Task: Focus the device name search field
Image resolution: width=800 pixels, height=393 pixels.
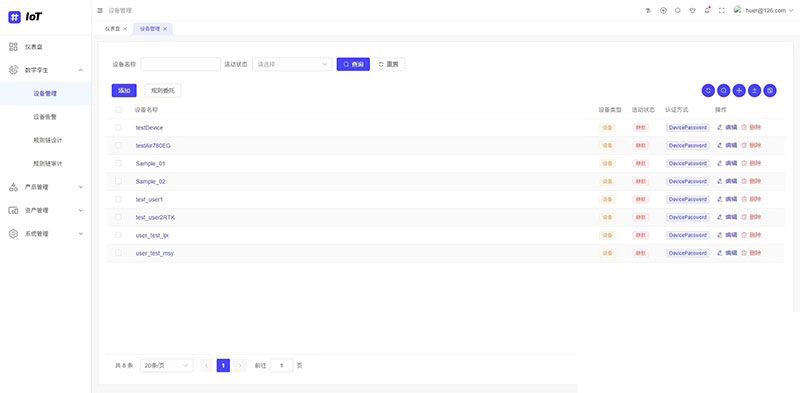Action: pos(181,64)
